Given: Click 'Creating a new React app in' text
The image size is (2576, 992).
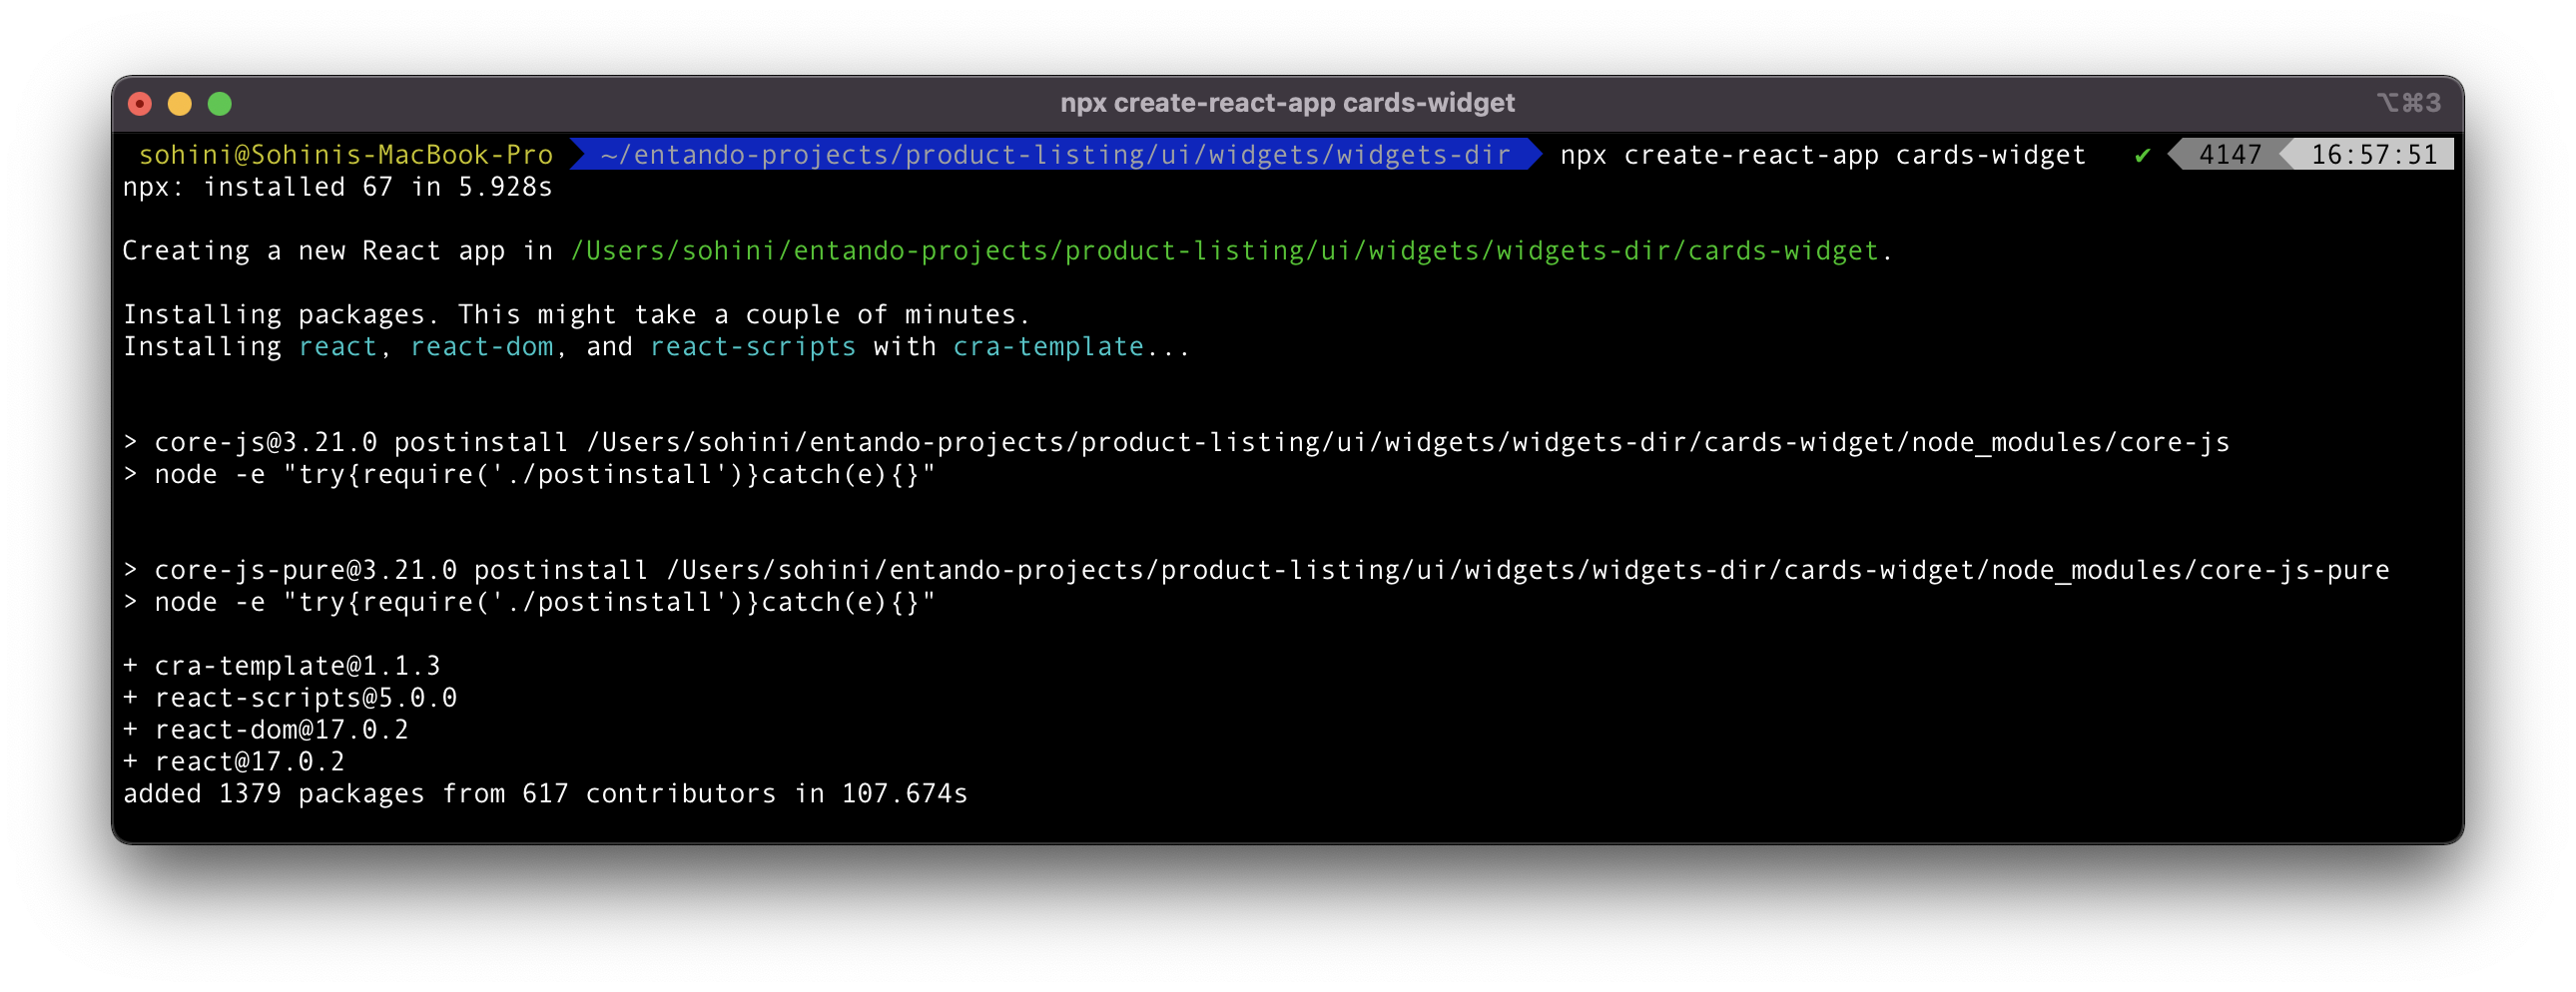Looking at the screenshot, I should point(337,251).
